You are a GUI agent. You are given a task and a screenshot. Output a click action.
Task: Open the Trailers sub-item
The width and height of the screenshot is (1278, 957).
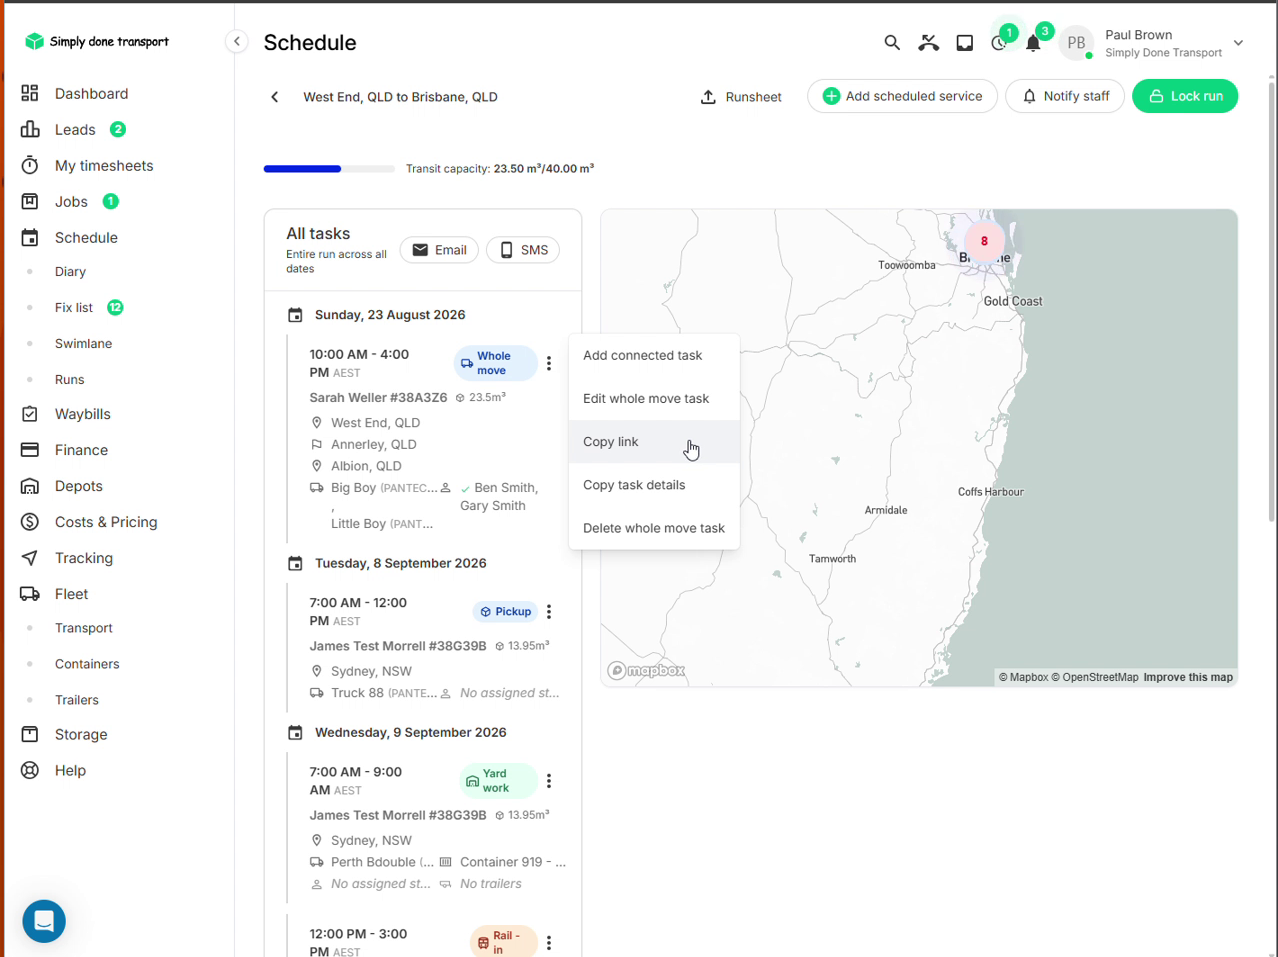point(76,700)
